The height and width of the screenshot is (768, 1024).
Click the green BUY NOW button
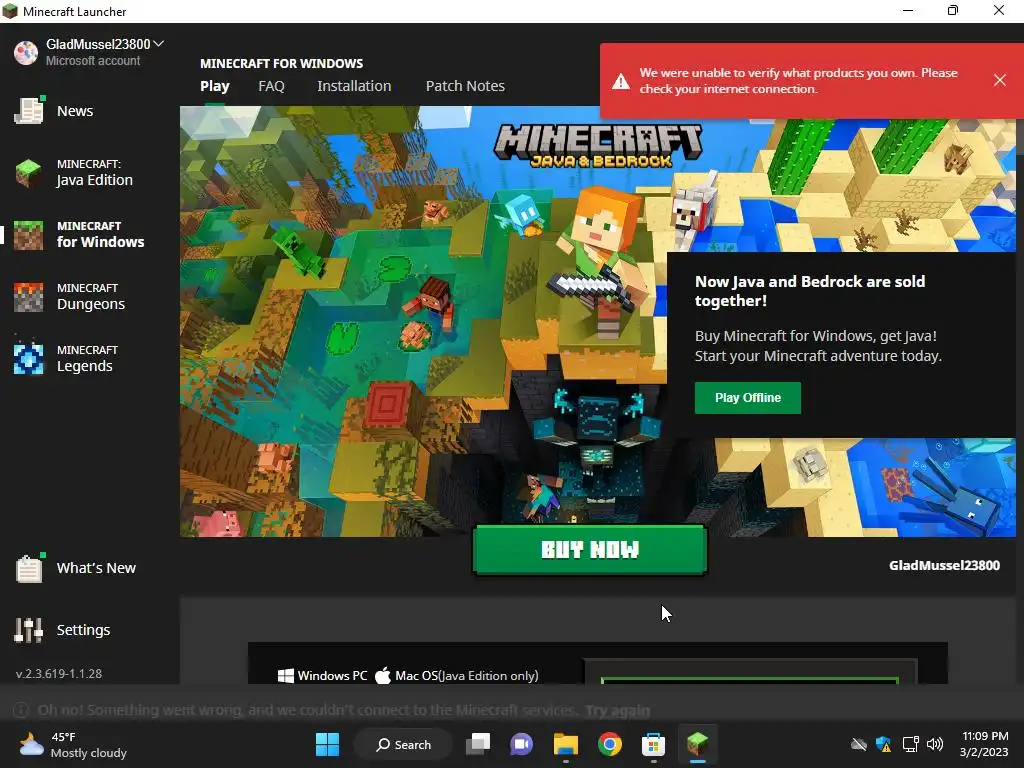click(590, 550)
